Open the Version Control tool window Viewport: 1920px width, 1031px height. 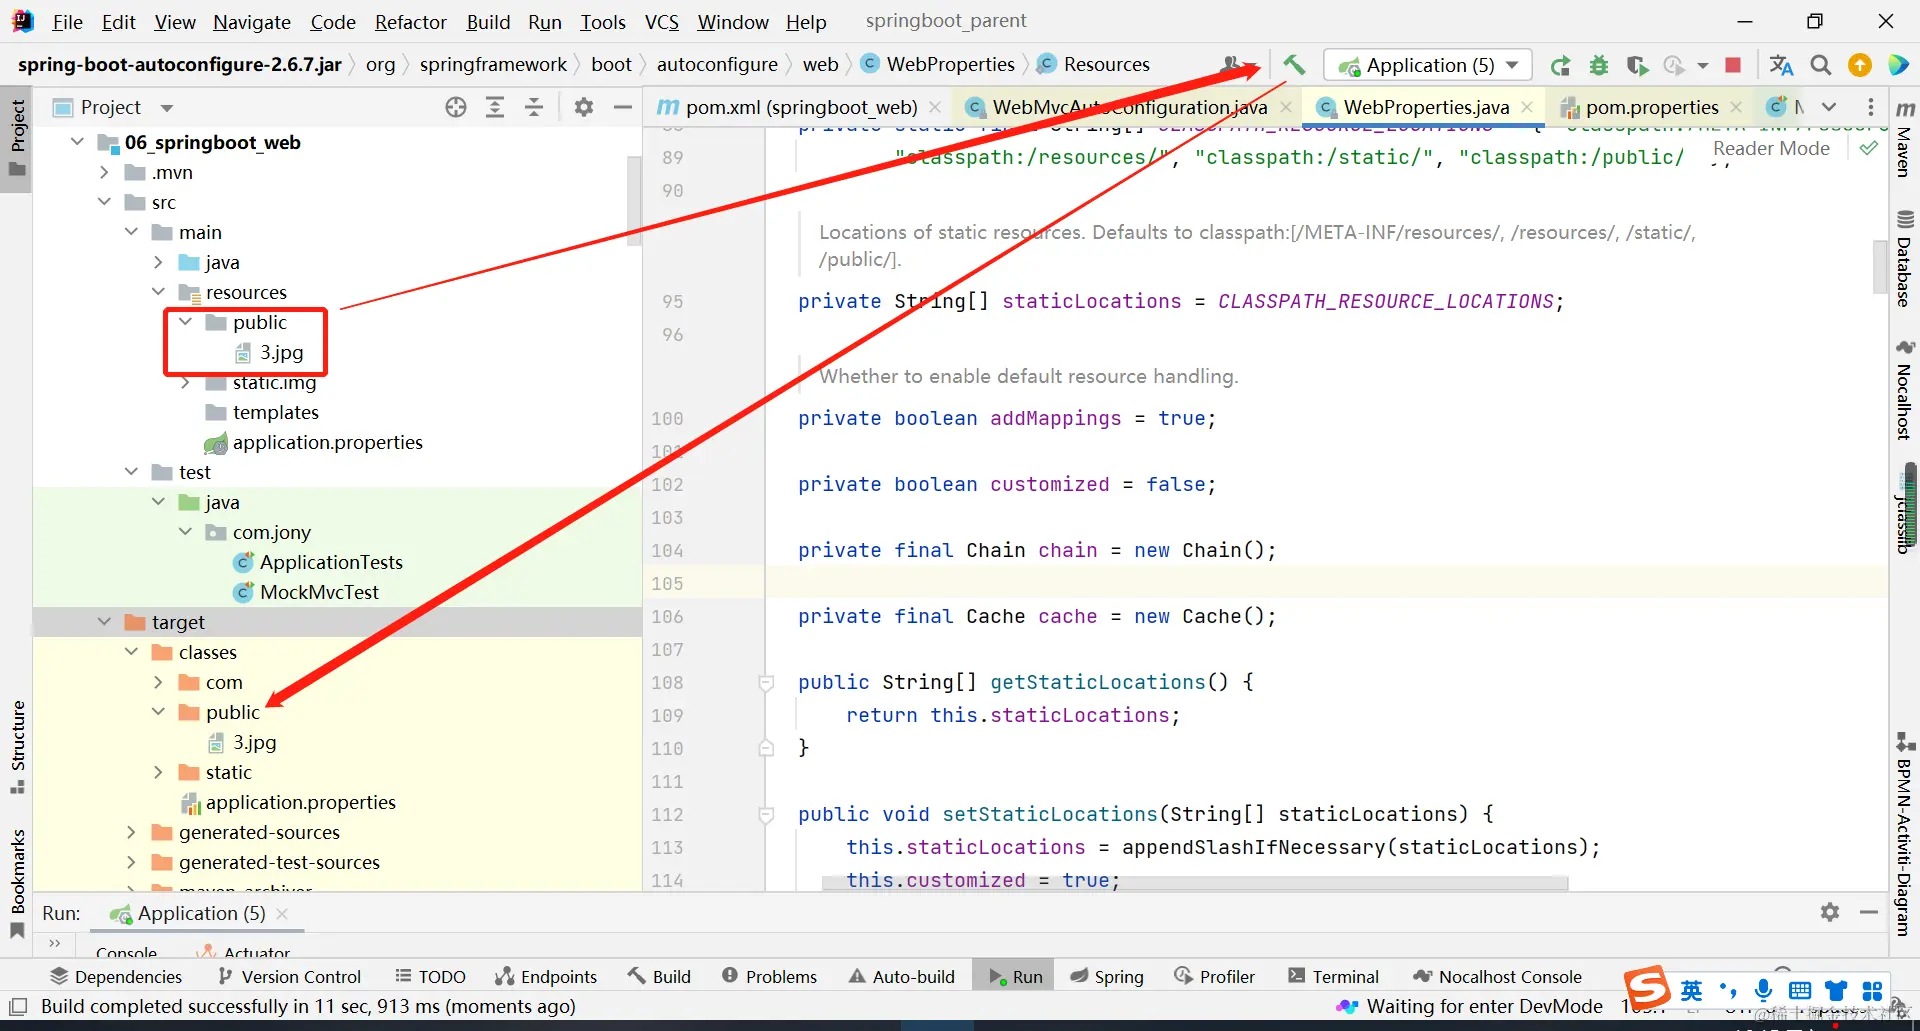click(289, 976)
